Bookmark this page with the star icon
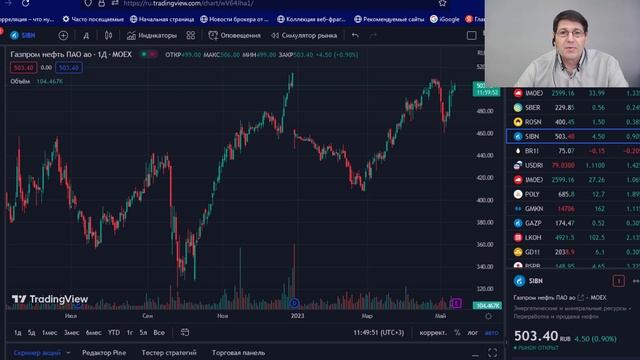The height and width of the screenshot is (360, 640). point(442,3)
